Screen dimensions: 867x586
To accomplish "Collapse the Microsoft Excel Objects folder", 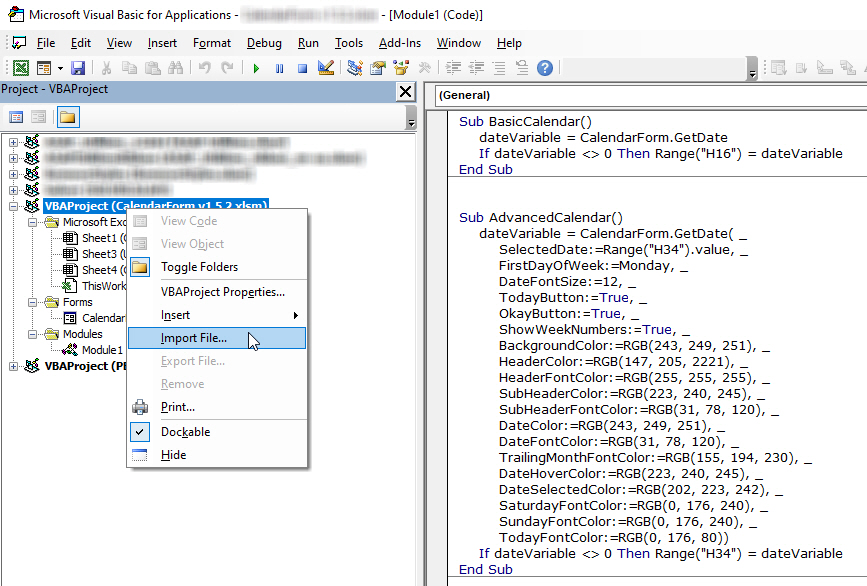I will [33, 222].
